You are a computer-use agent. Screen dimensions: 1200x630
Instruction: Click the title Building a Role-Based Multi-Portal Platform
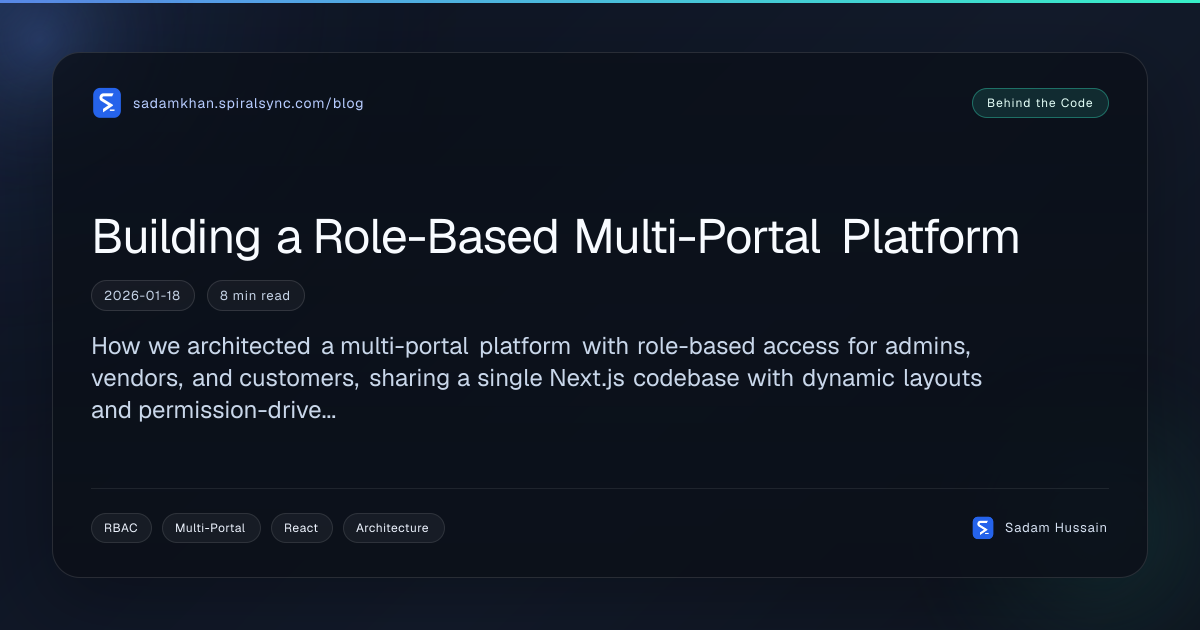556,238
